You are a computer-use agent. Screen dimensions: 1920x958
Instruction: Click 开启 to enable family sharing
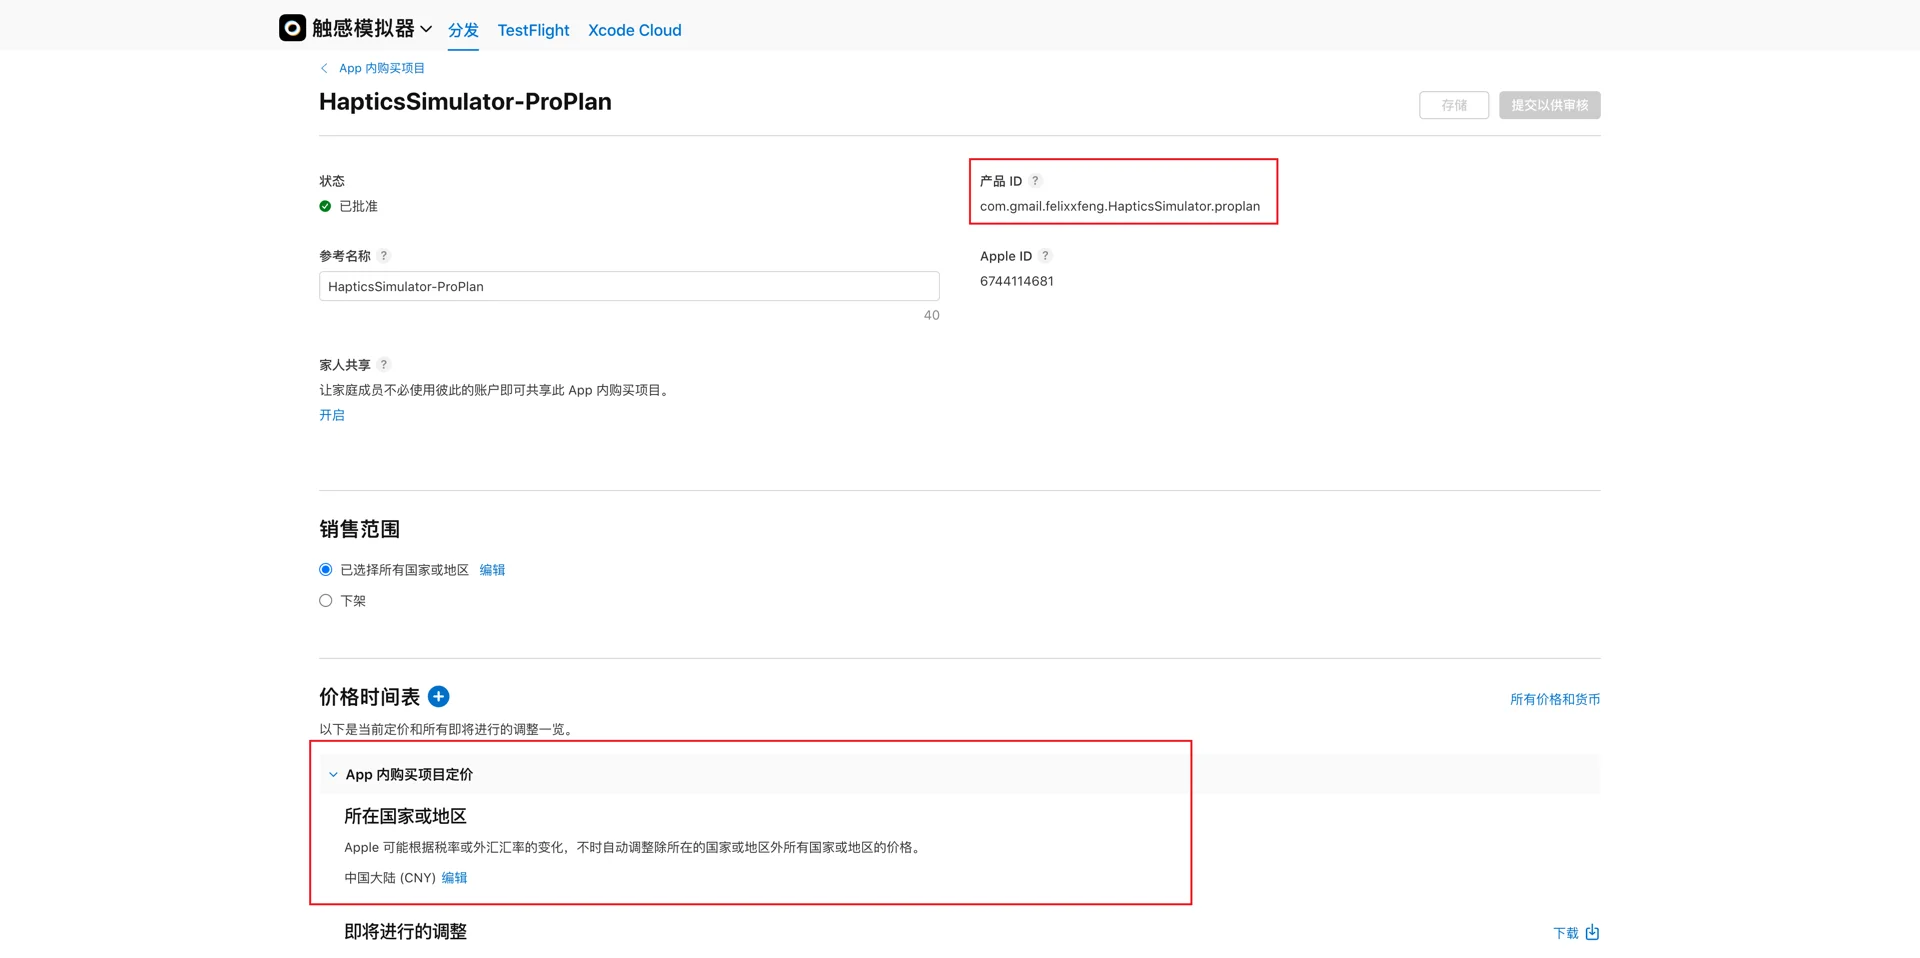coord(332,415)
